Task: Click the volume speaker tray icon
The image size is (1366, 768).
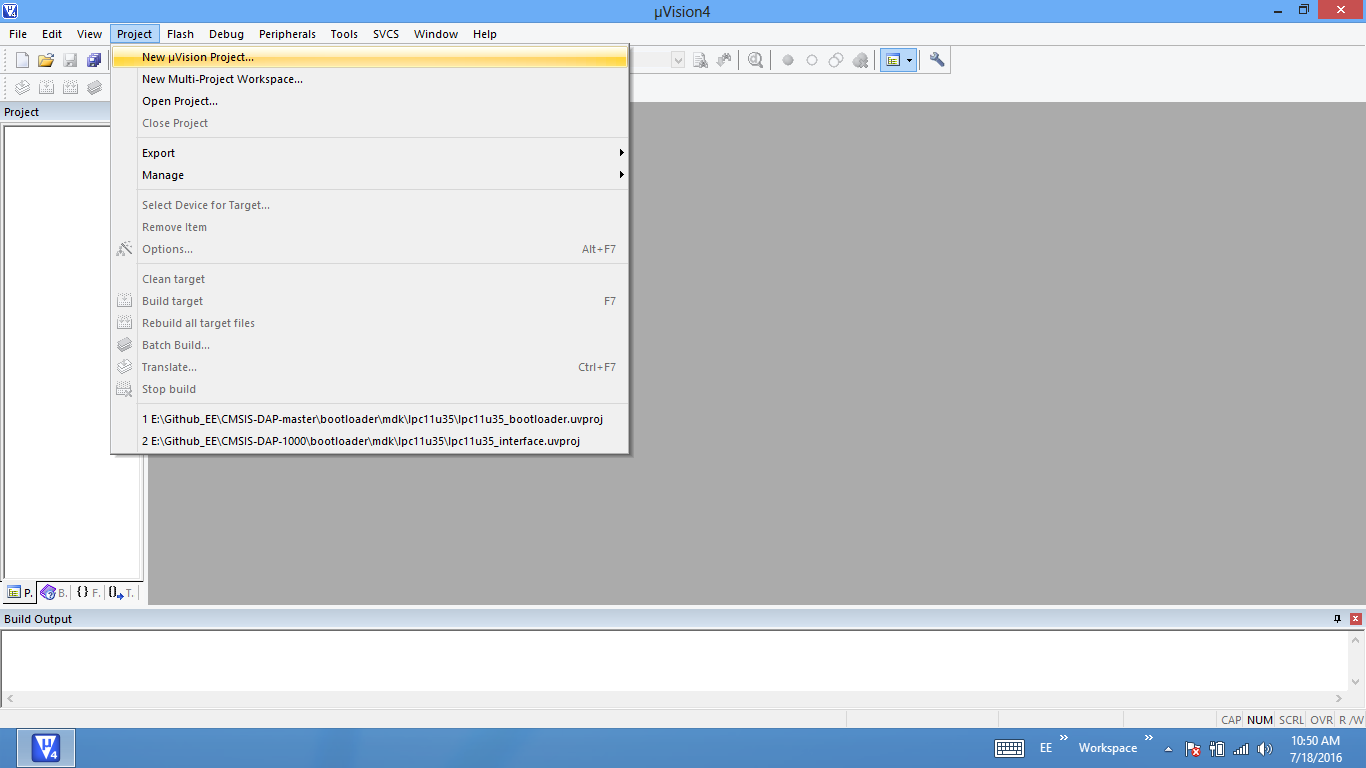Action: (x=1265, y=748)
